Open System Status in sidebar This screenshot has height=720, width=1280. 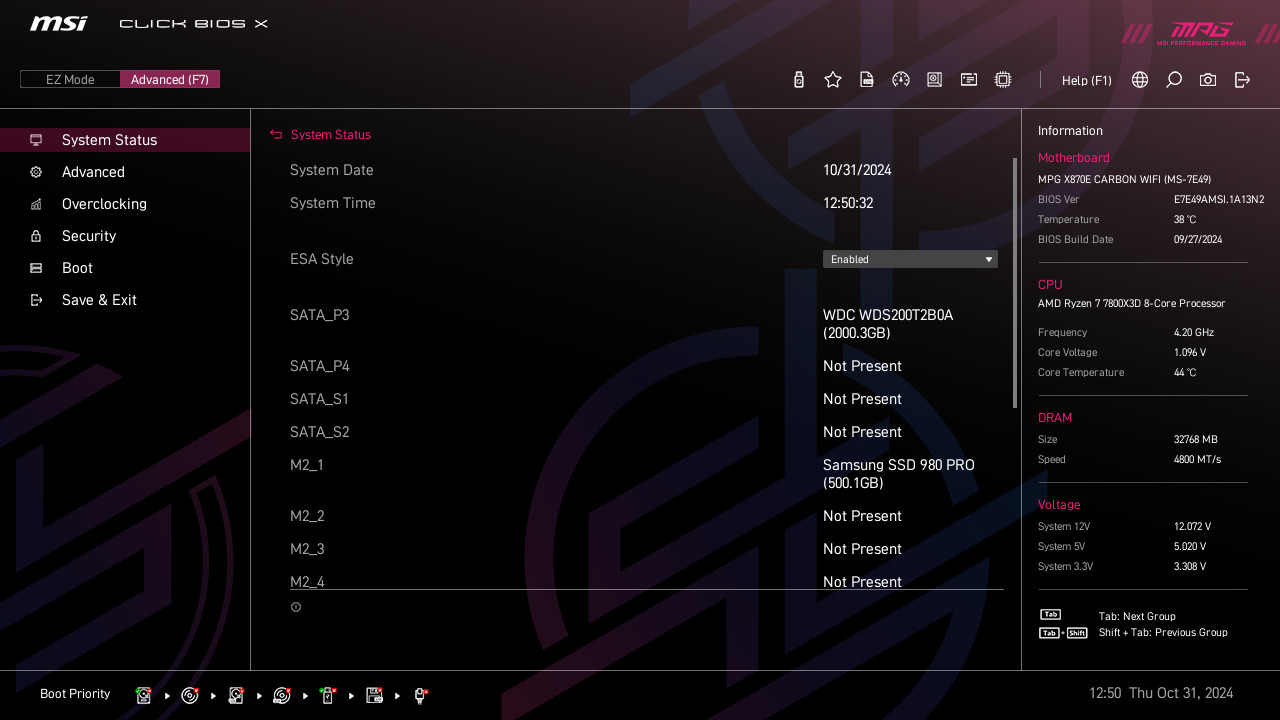(125, 140)
